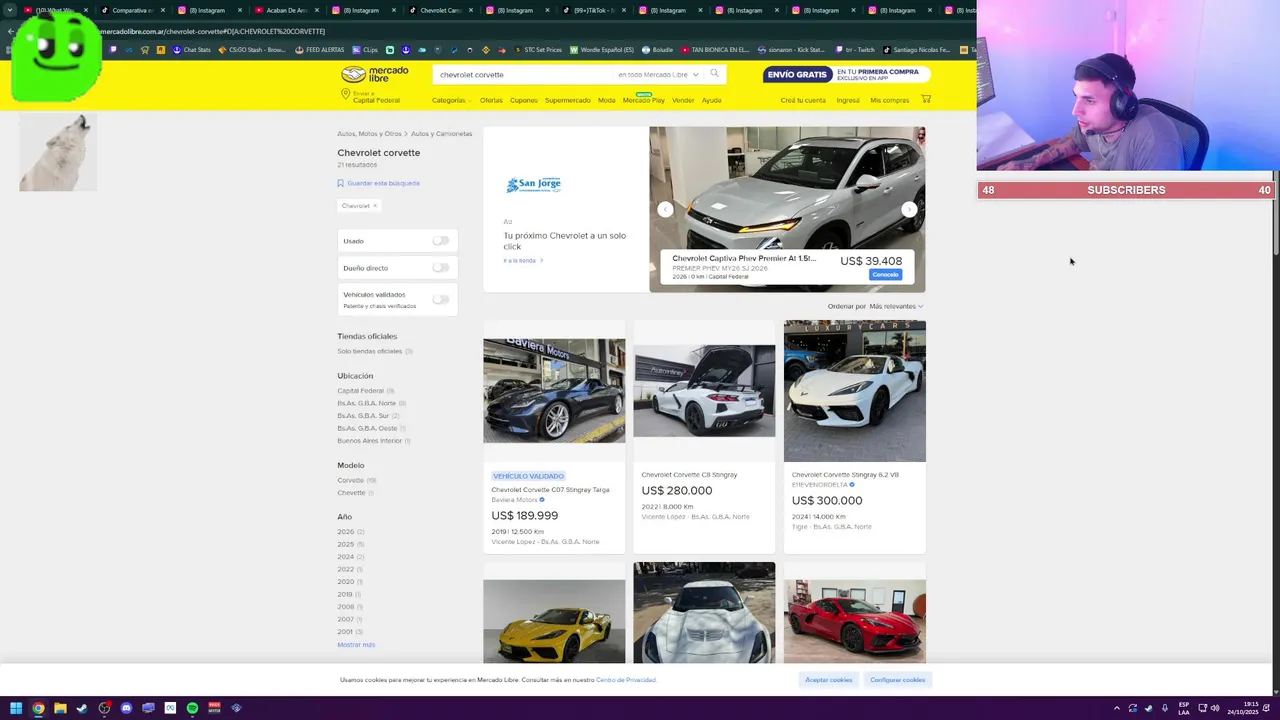Click the San Jorge store logo
This screenshot has height=720, width=1280.
point(533,184)
